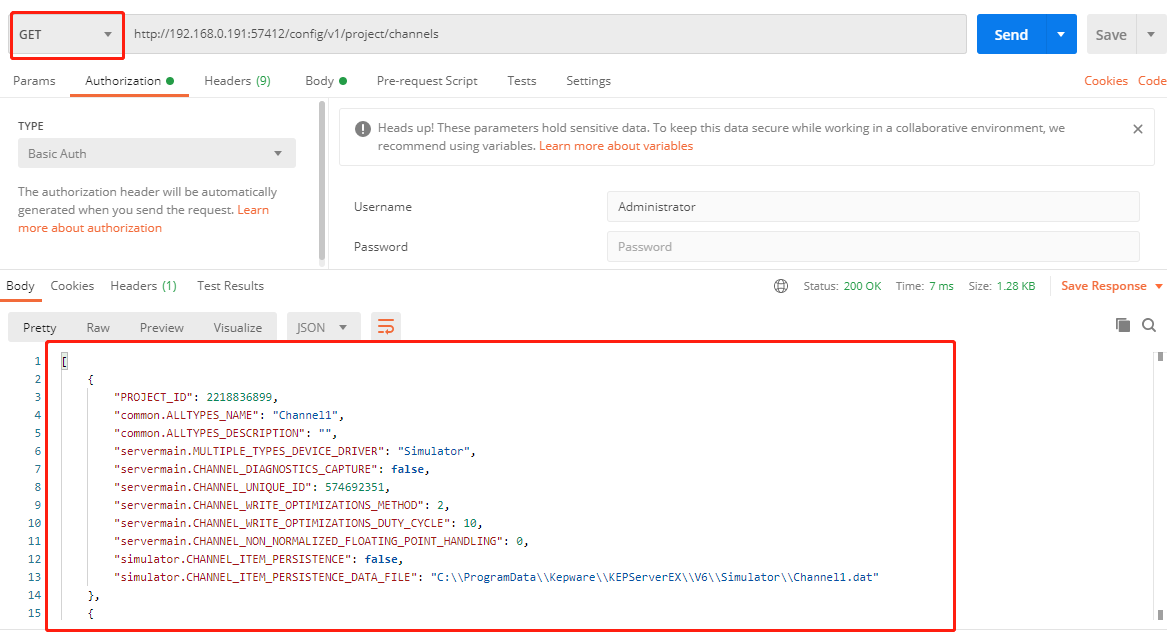Show the response Cookies tab
Viewport: 1167px width, 633px height.
(x=72, y=286)
